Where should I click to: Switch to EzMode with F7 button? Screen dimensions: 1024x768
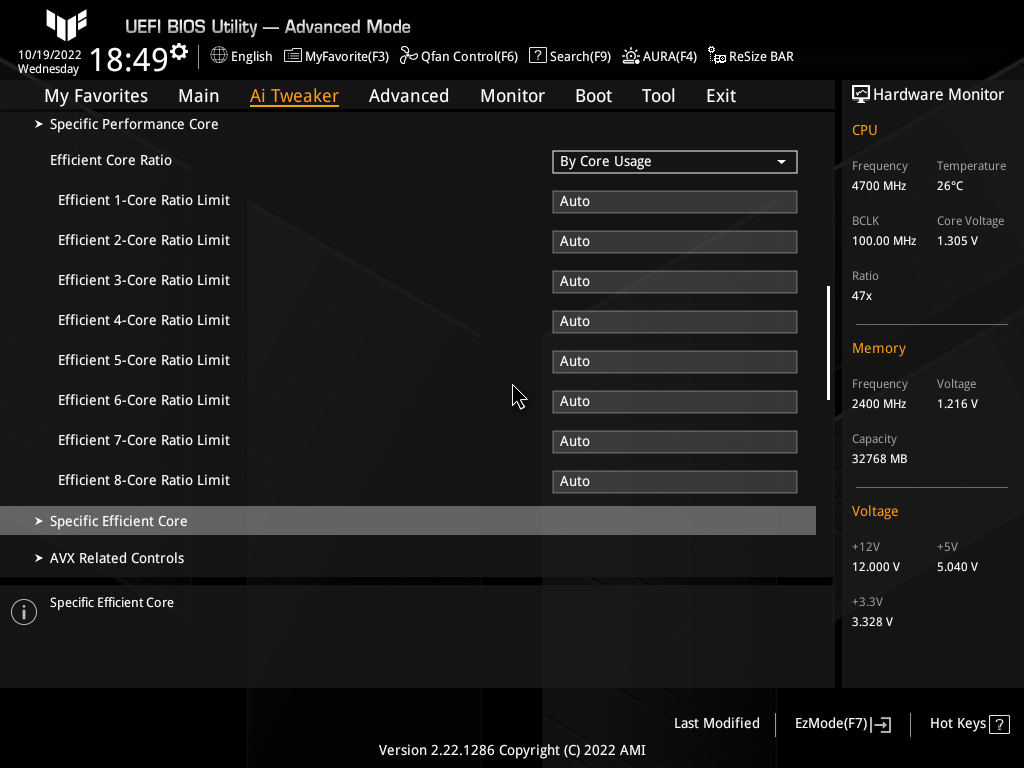click(x=841, y=723)
